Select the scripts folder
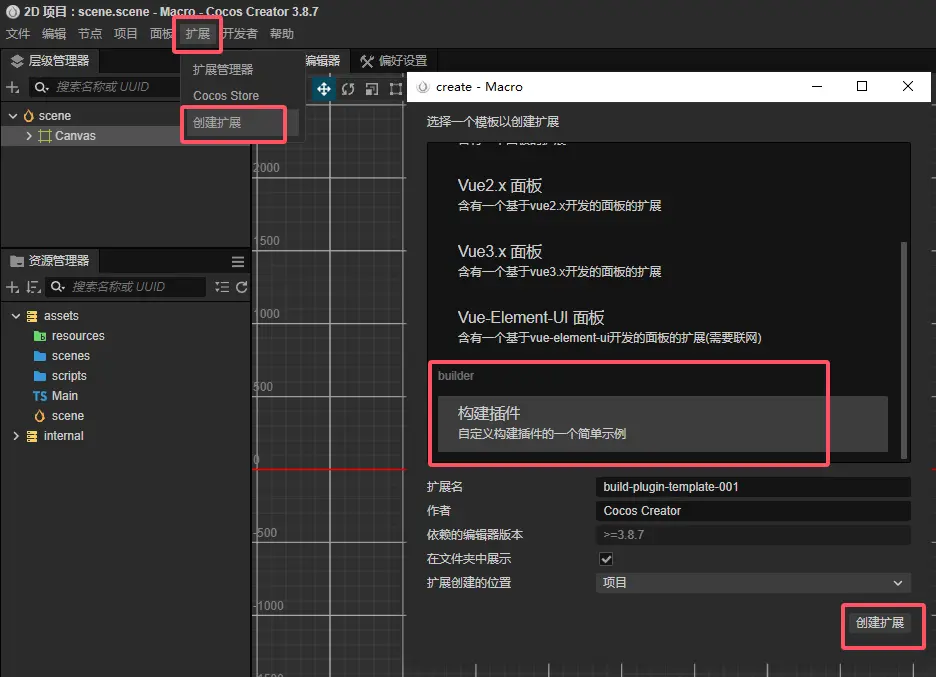The width and height of the screenshot is (936, 677). point(69,376)
